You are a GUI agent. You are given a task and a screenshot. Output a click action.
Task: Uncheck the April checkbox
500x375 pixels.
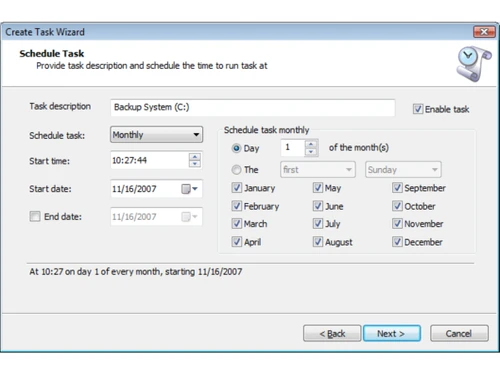click(x=236, y=241)
